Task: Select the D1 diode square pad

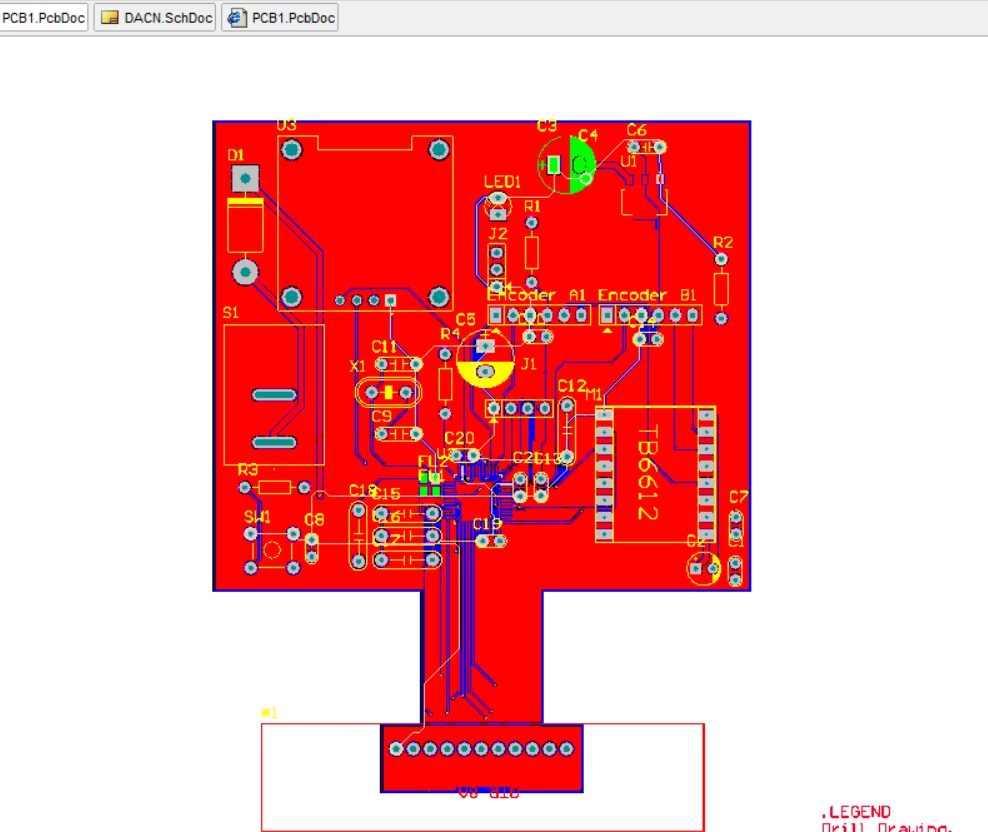Action: point(245,178)
